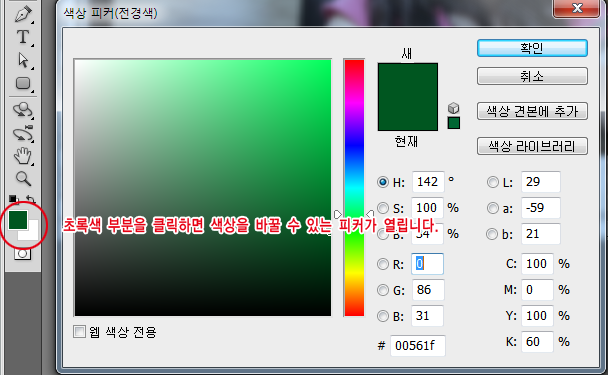The image size is (608, 375).
Task: Select the Type tool
Action: (x=23, y=37)
